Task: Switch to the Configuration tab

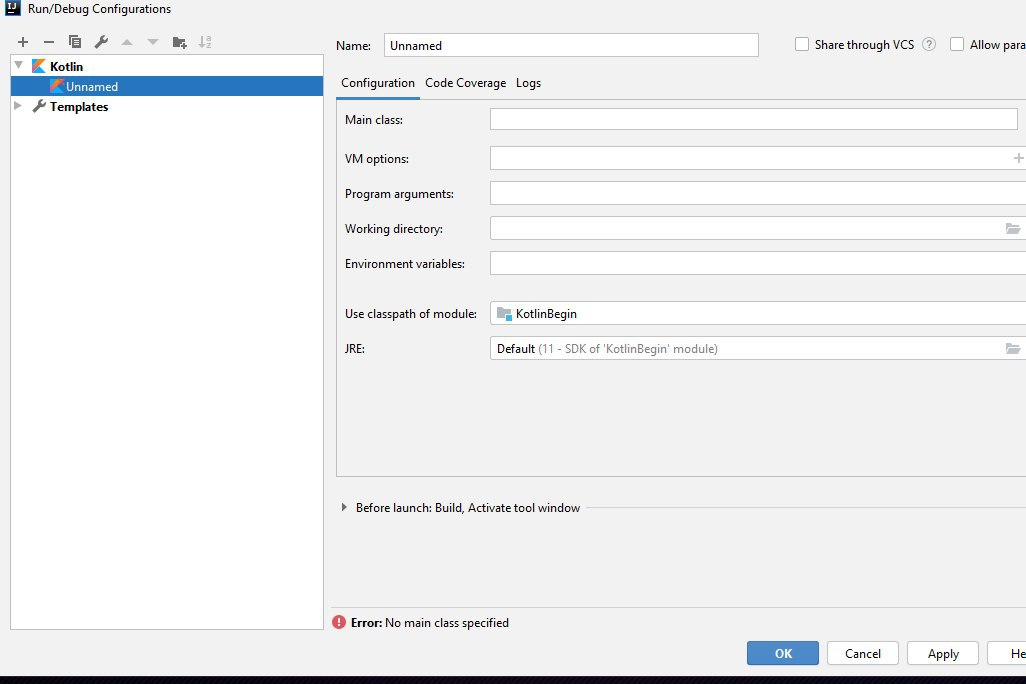Action: tap(378, 83)
